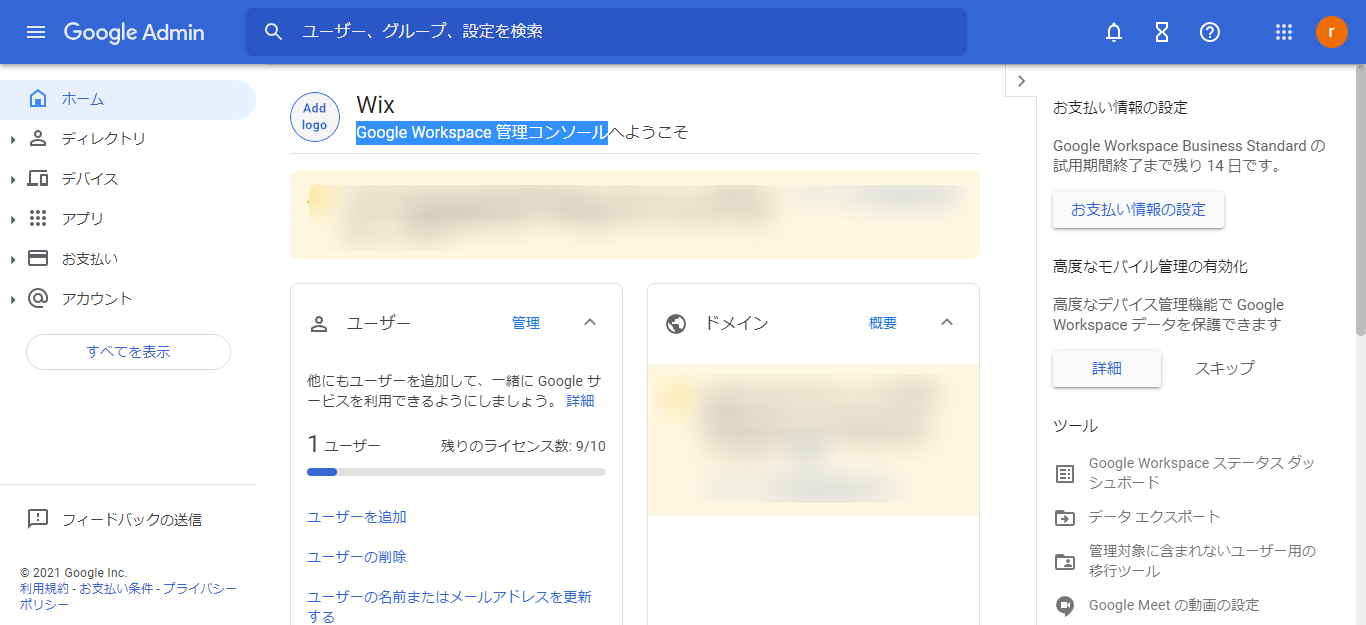
Task: Open the notifications bell
Action: pos(1114,32)
